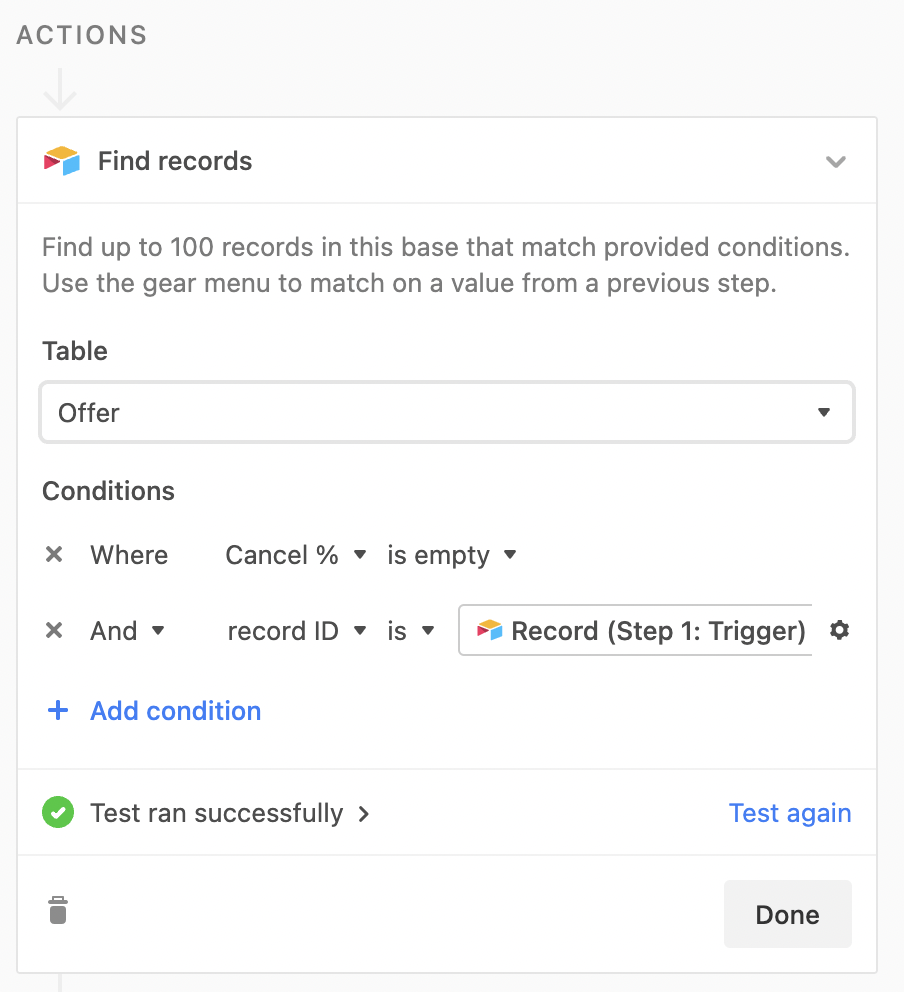Click Add condition link
Viewport: 904px width, 992px height.
[x=175, y=711]
